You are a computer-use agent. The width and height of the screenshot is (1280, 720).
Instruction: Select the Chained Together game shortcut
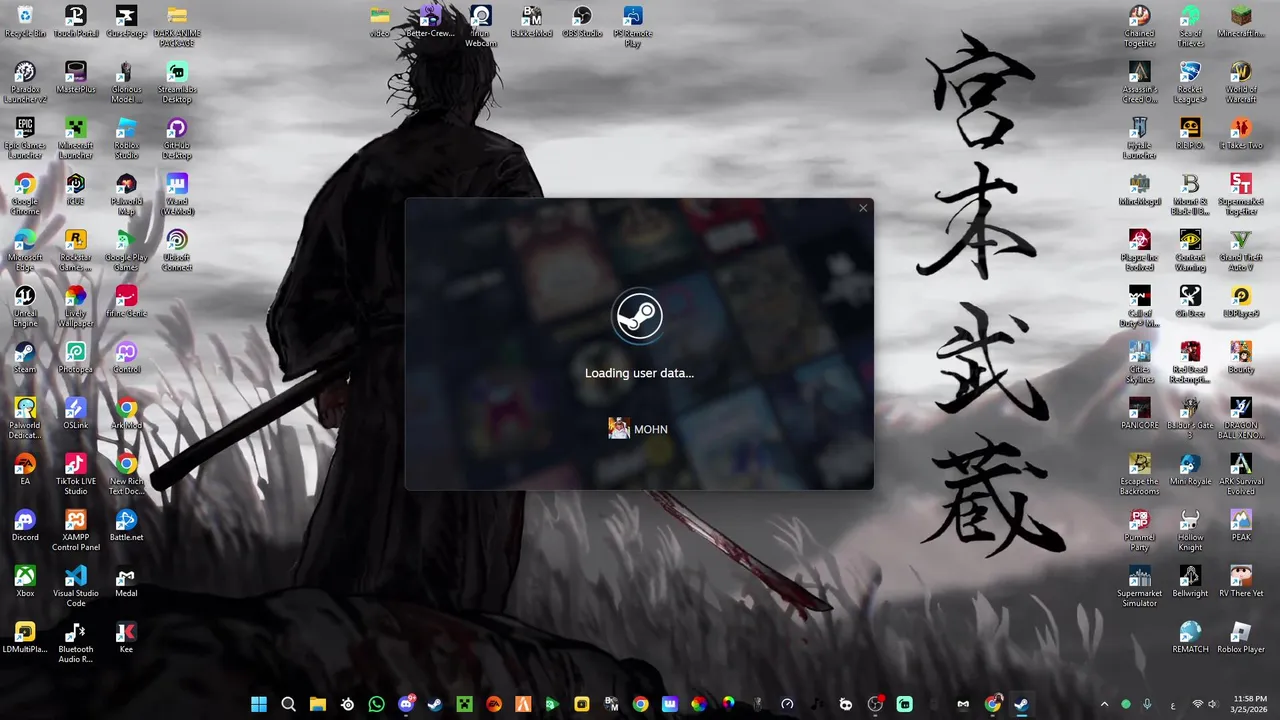point(1139,27)
